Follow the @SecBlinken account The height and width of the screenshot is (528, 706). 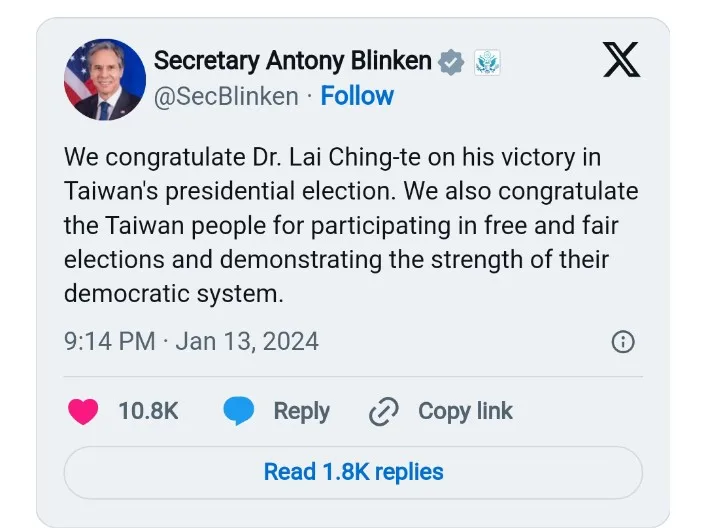click(357, 96)
